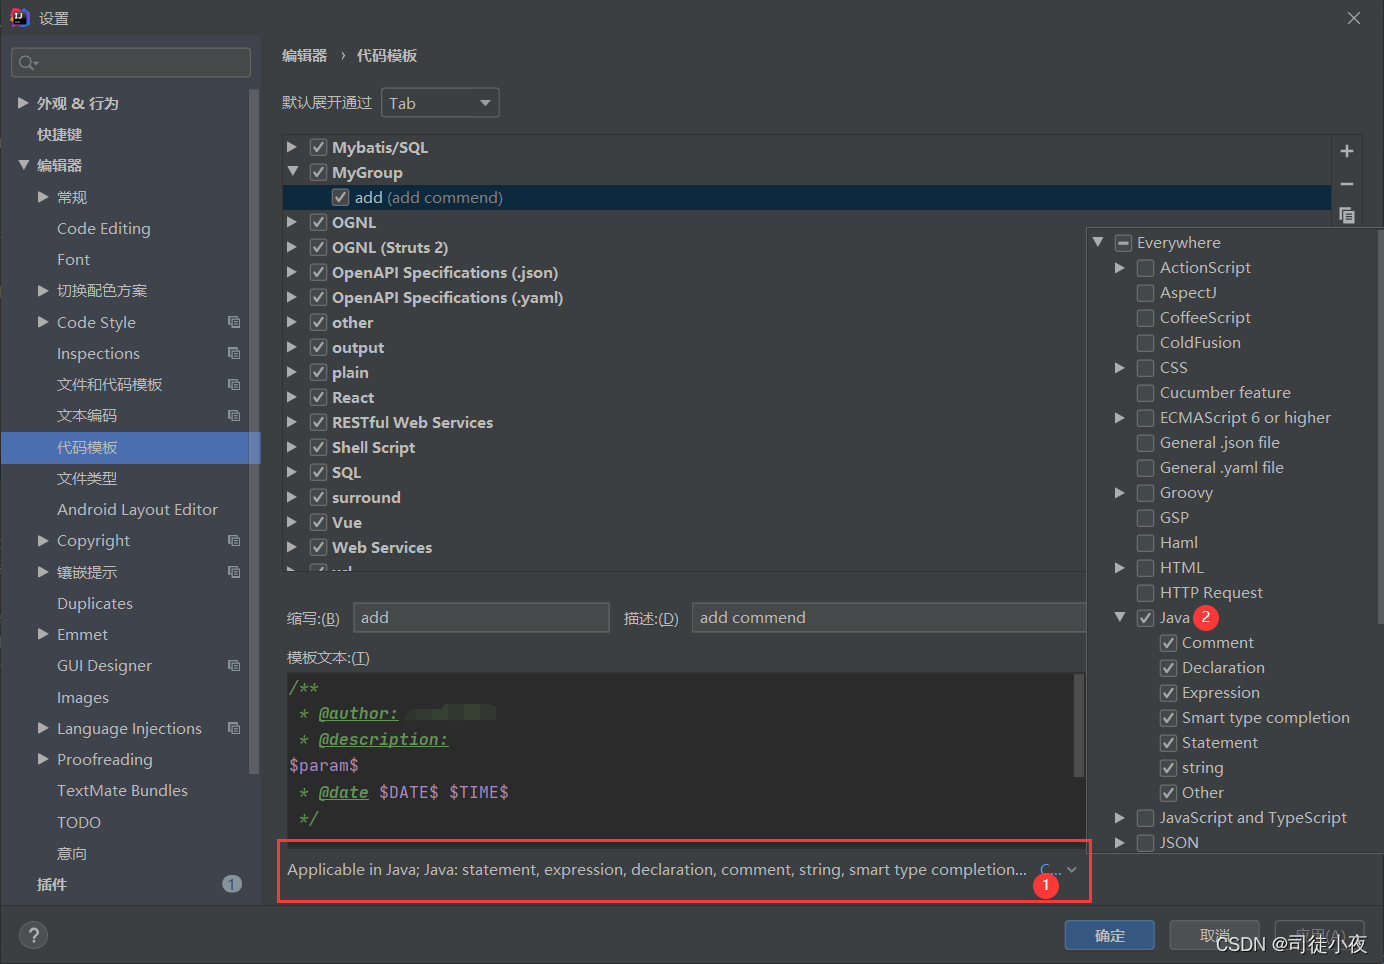Viewport: 1384px width, 964px height.
Task: Click the project-level icon beside Language Injections
Action: click(x=234, y=728)
